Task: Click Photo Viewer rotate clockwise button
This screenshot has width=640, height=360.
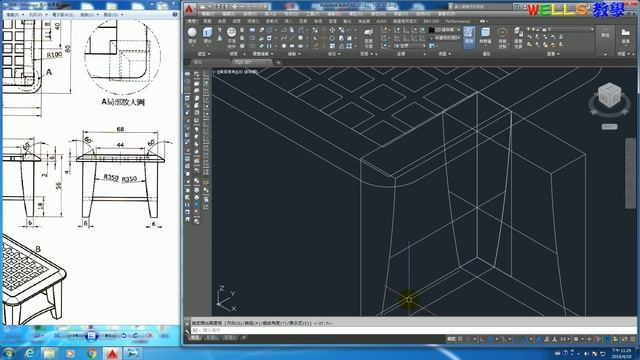Action: point(135,336)
